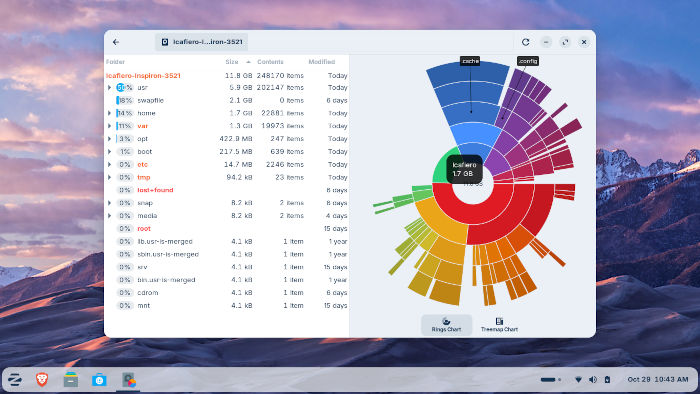Expand the boot folder row
The image size is (700, 394).
pos(109,152)
